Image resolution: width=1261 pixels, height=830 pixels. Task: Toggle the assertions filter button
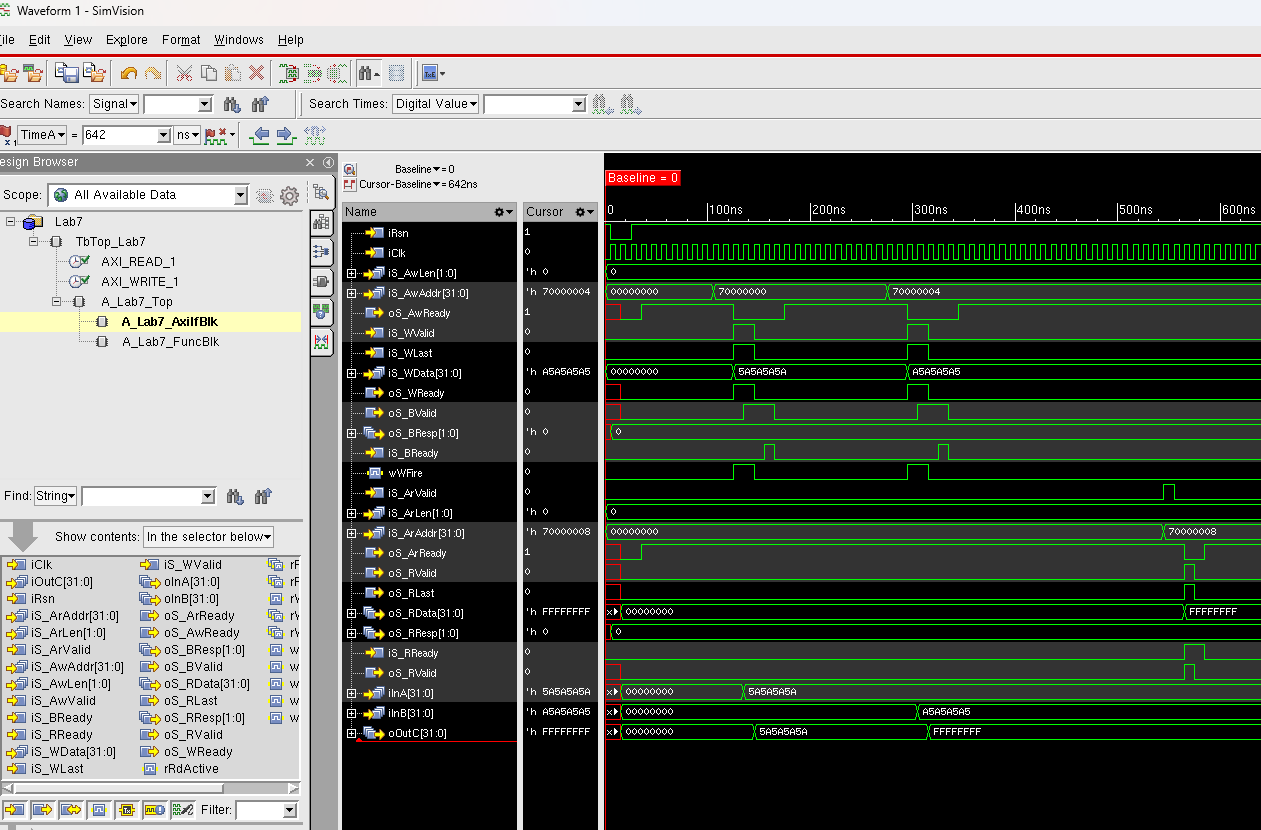click(x=154, y=810)
